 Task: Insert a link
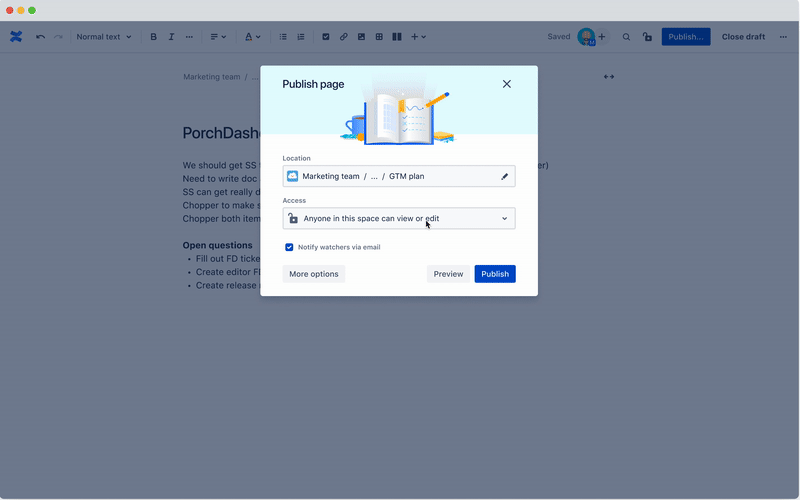click(343, 37)
